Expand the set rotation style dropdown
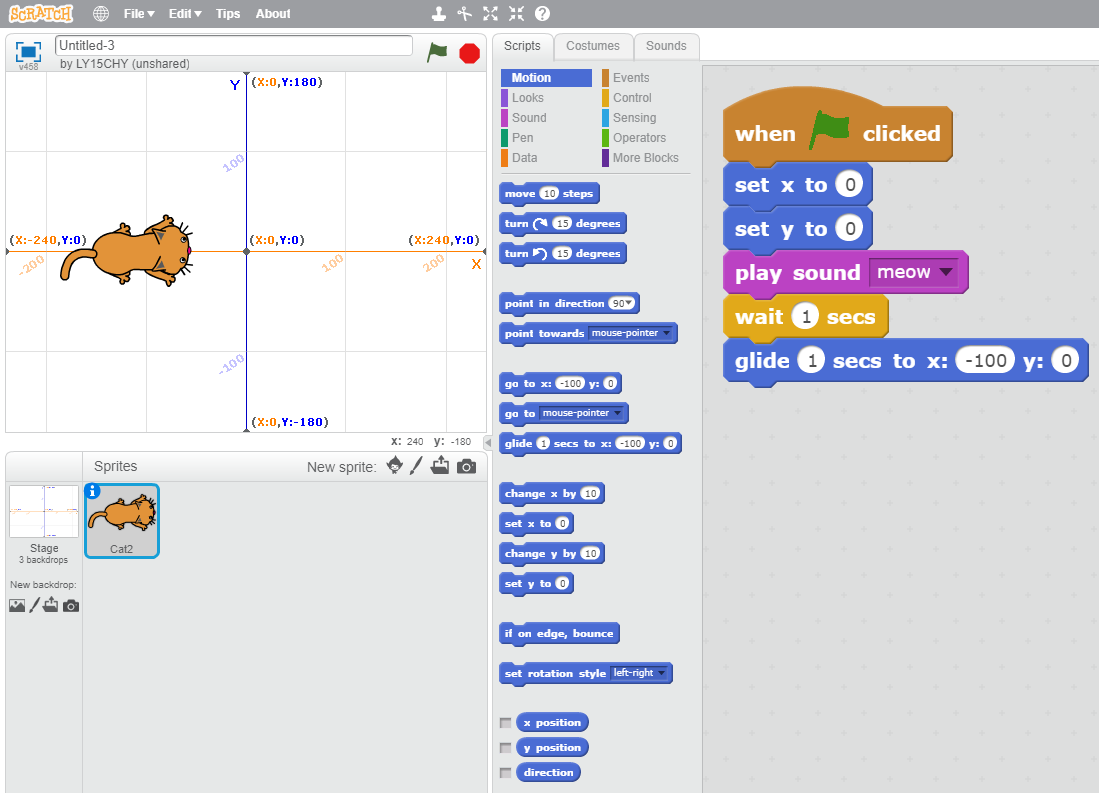This screenshot has height=793, width=1099. [663, 674]
